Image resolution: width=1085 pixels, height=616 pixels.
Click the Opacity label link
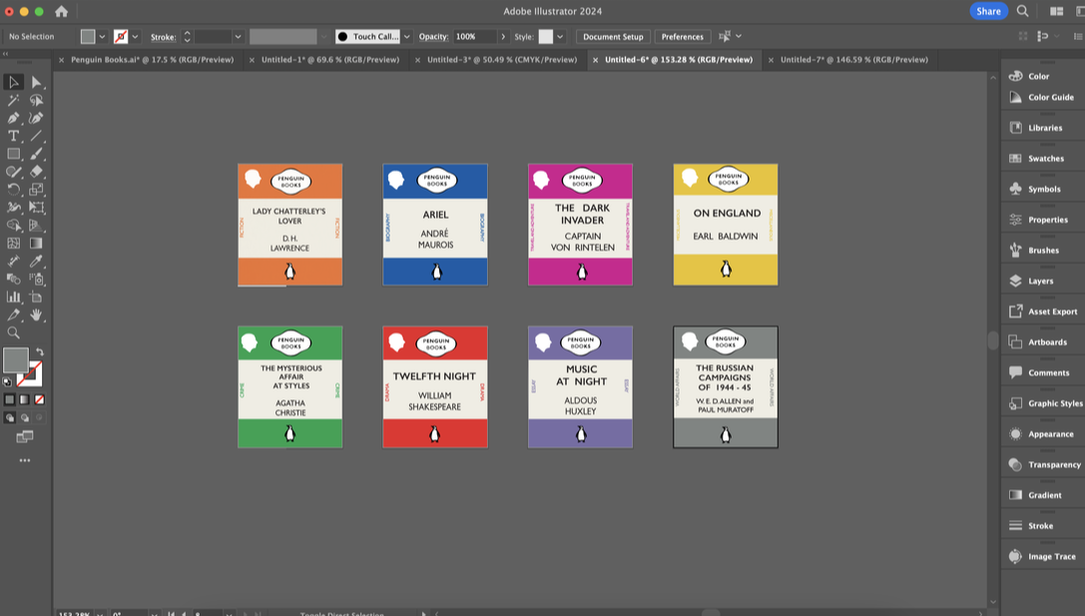click(434, 37)
